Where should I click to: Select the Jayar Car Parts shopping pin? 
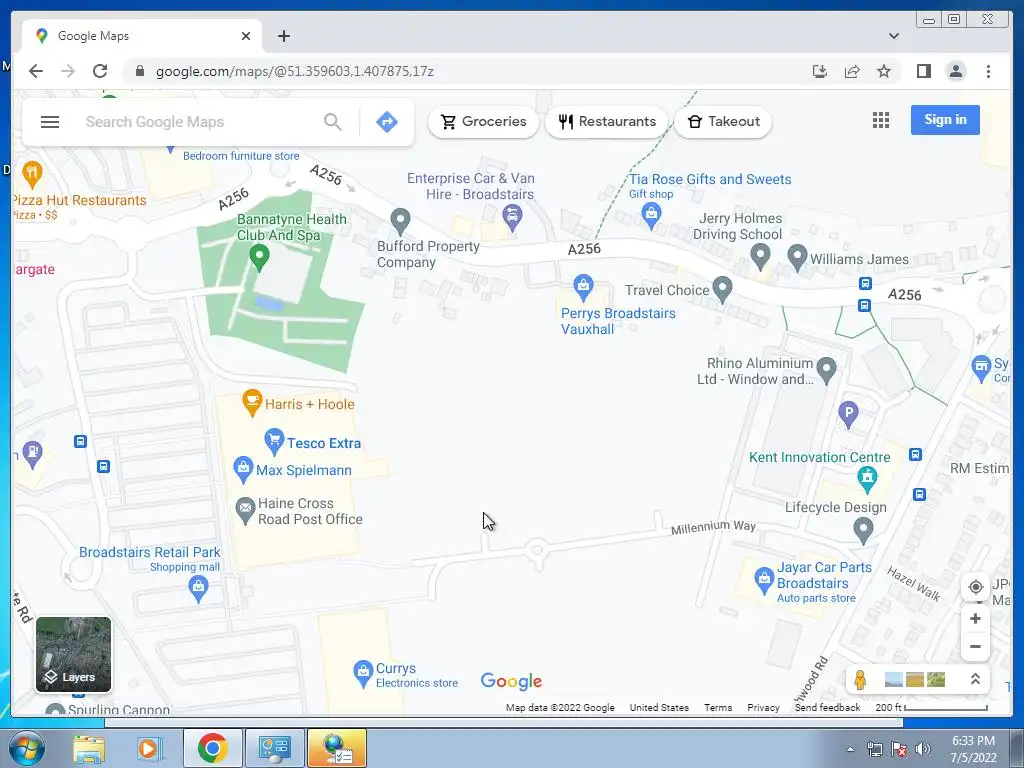pyautogui.click(x=764, y=581)
